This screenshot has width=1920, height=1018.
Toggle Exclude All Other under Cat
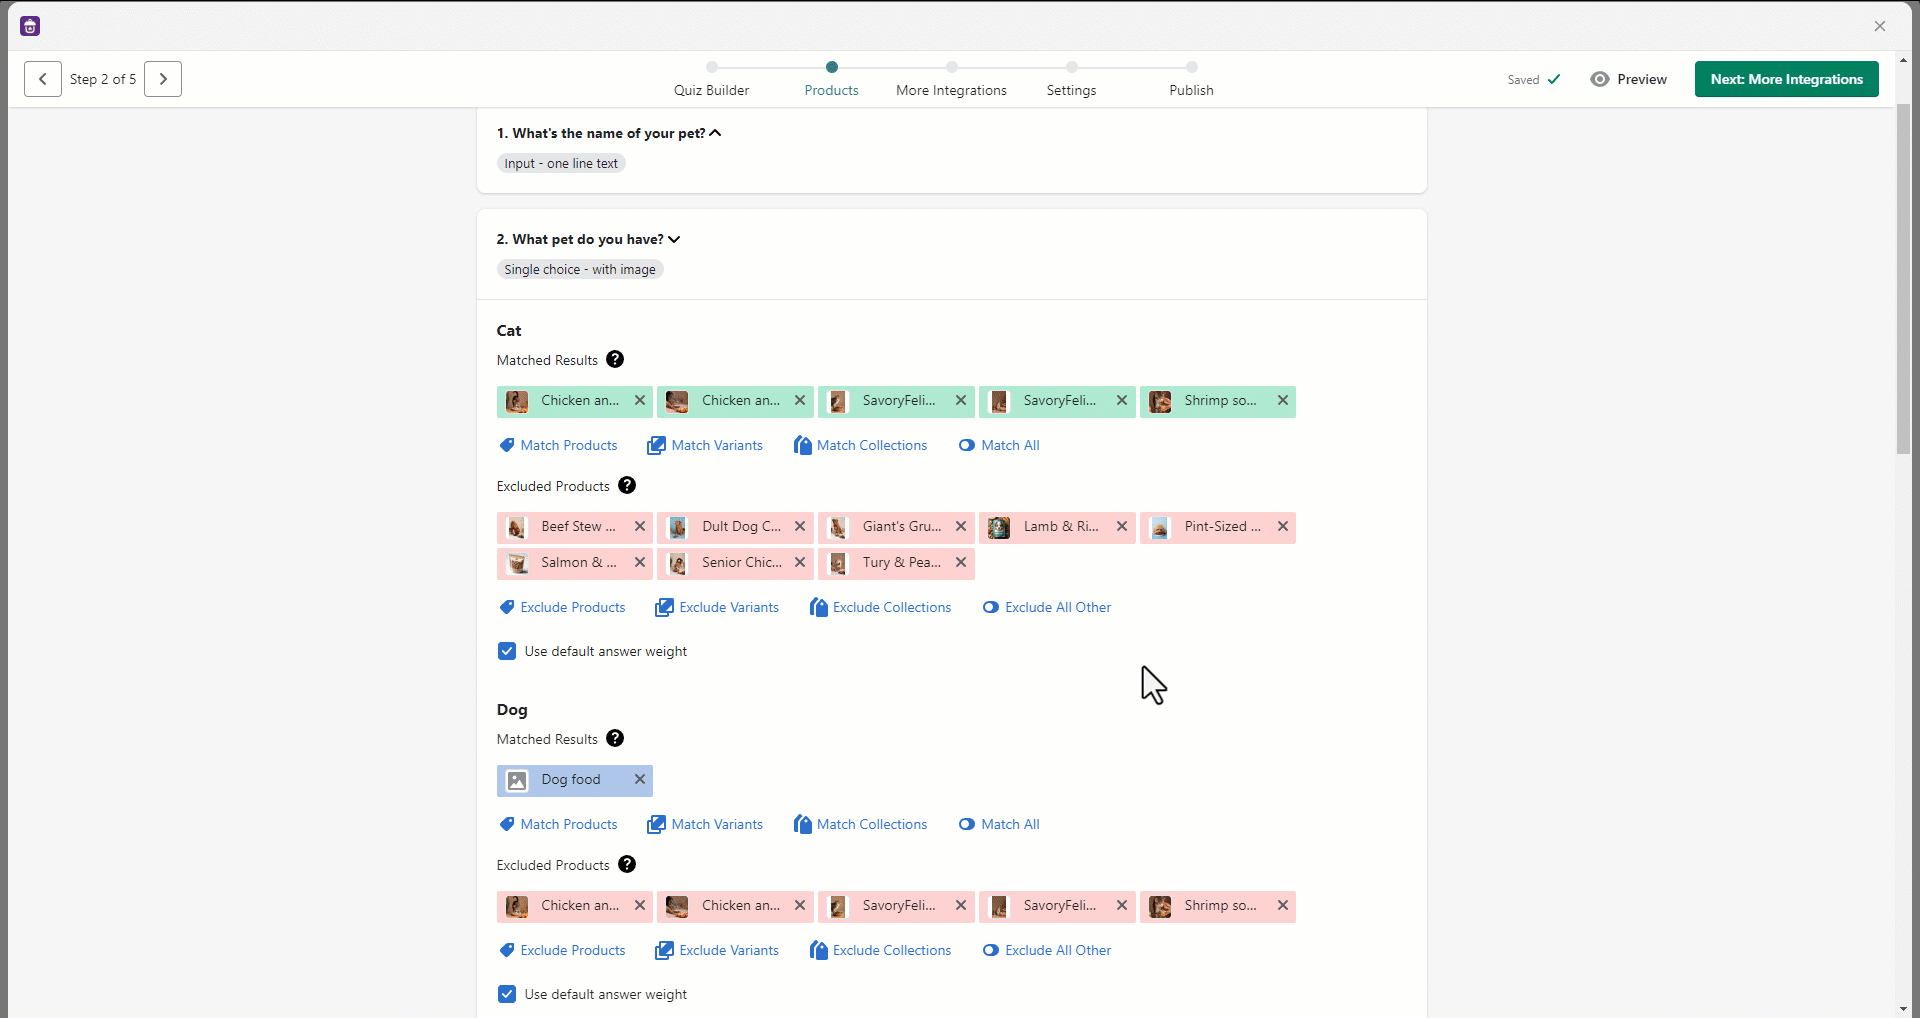(x=991, y=607)
